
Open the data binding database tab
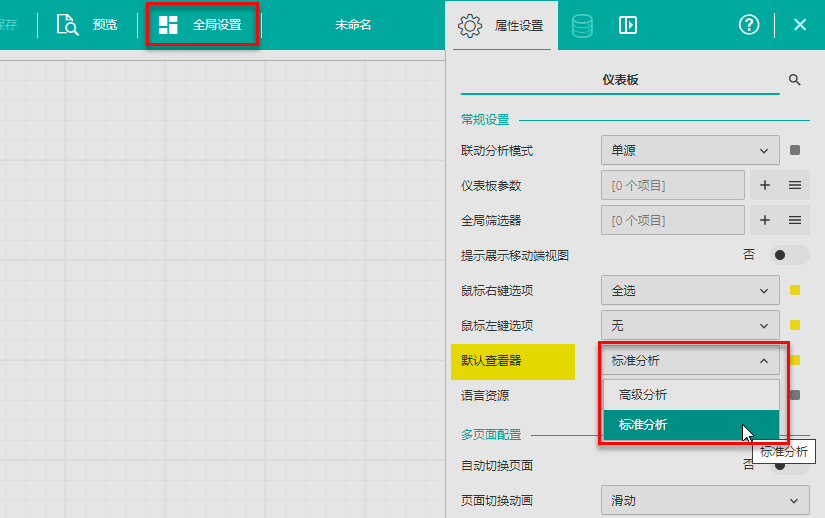point(582,26)
